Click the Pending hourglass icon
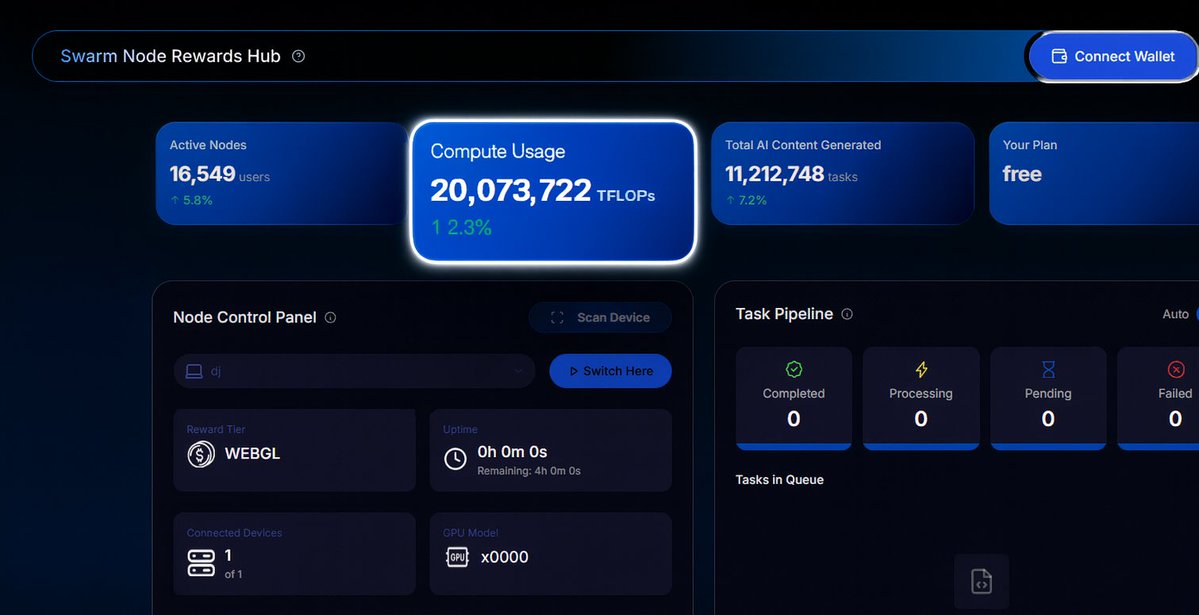 point(1048,369)
